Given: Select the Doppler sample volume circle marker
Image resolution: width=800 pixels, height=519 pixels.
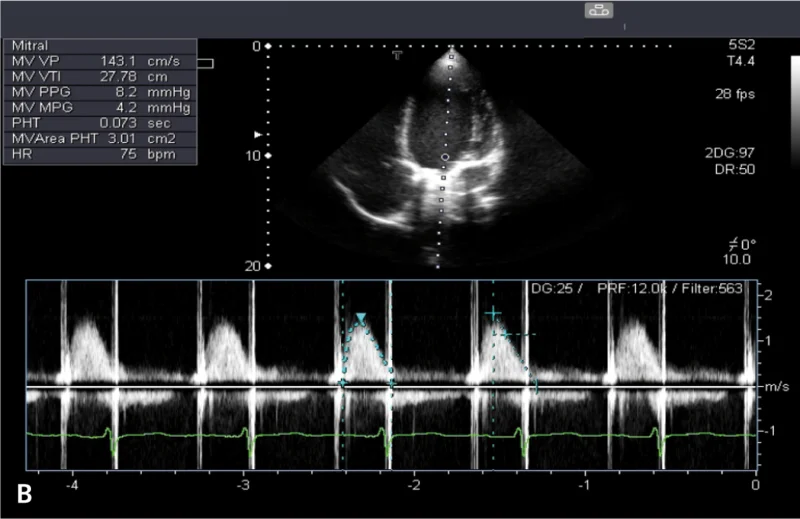Looking at the screenshot, I should click(445, 157).
